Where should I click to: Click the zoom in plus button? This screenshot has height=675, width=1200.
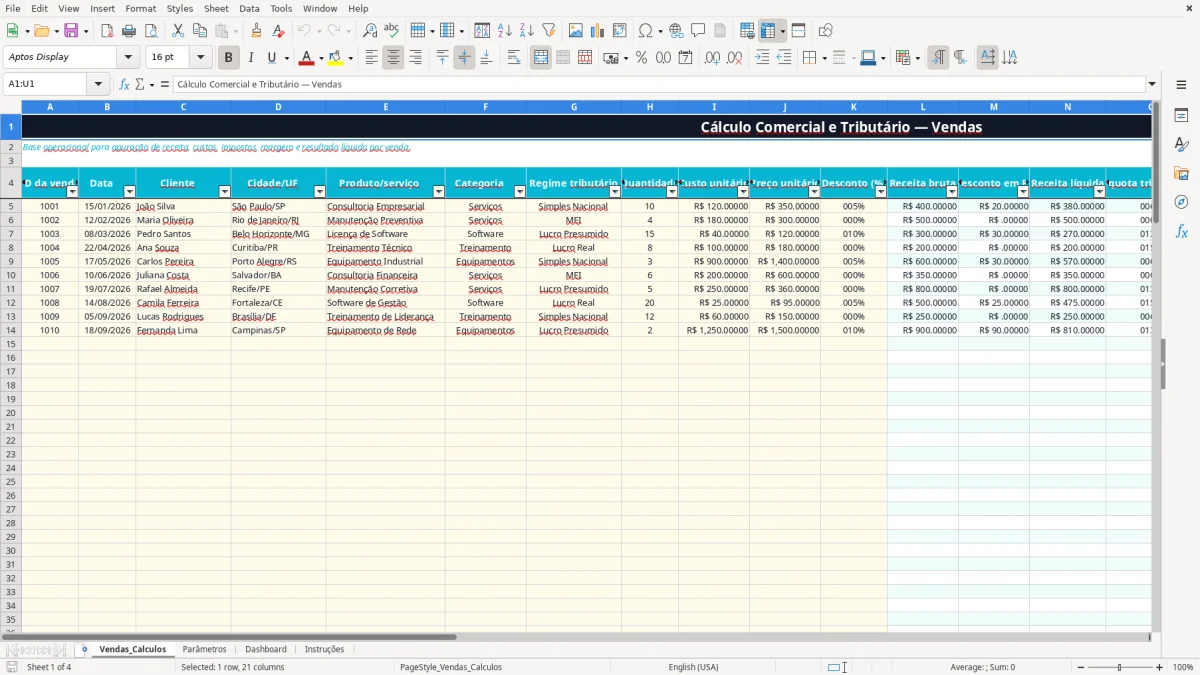[x=1160, y=667]
